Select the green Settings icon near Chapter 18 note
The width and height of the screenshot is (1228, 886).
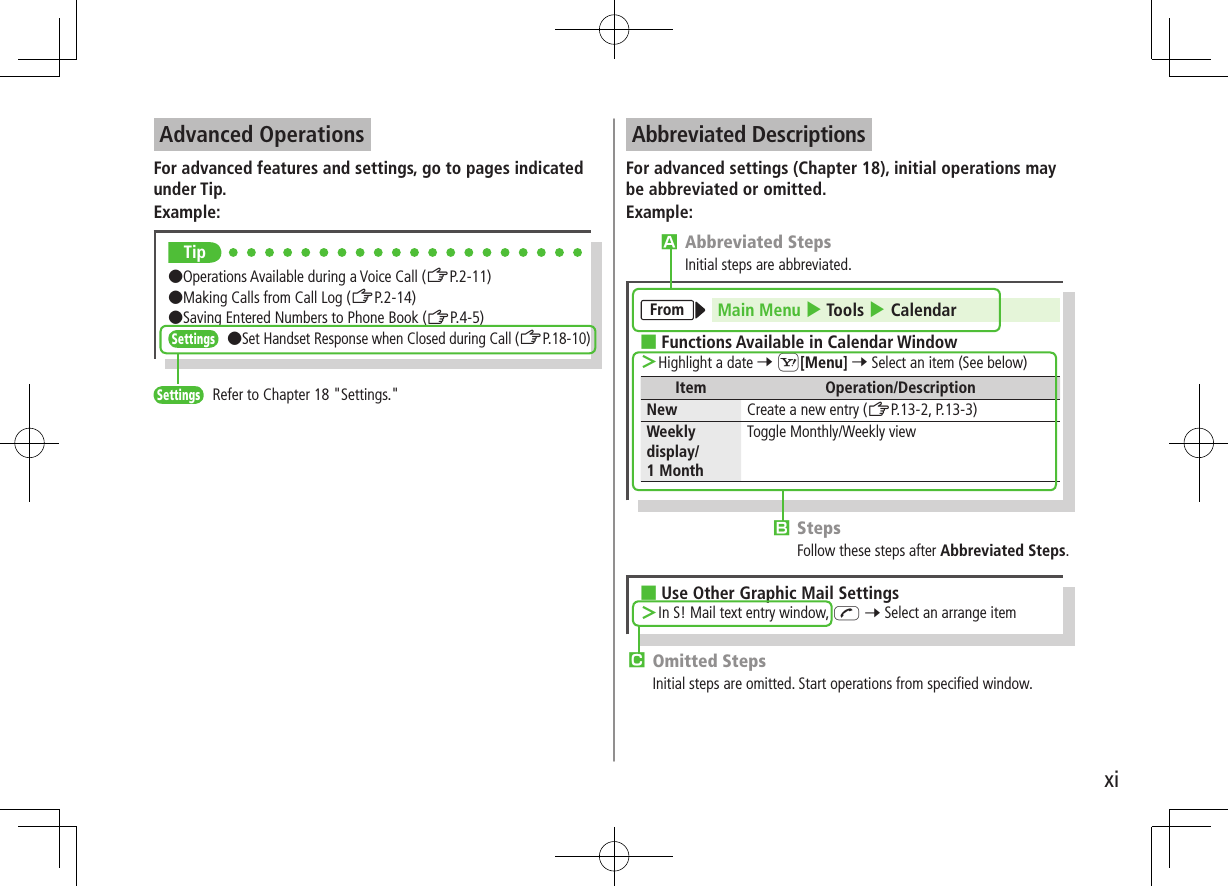(x=179, y=394)
